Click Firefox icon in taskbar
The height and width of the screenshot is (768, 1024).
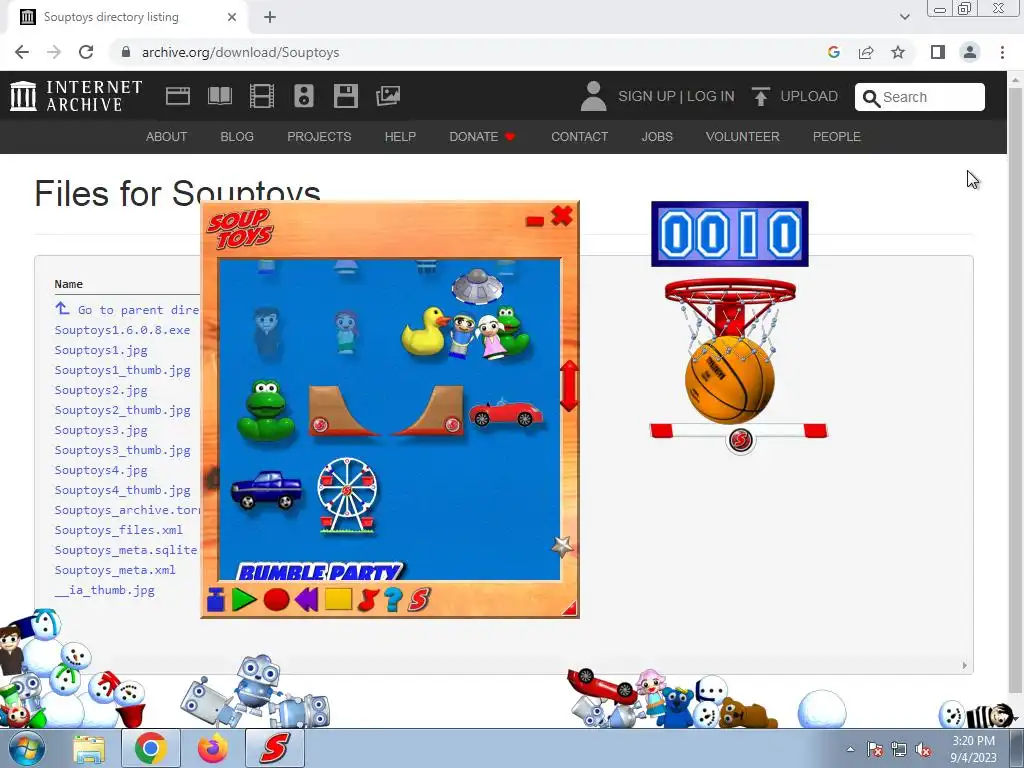[213, 748]
